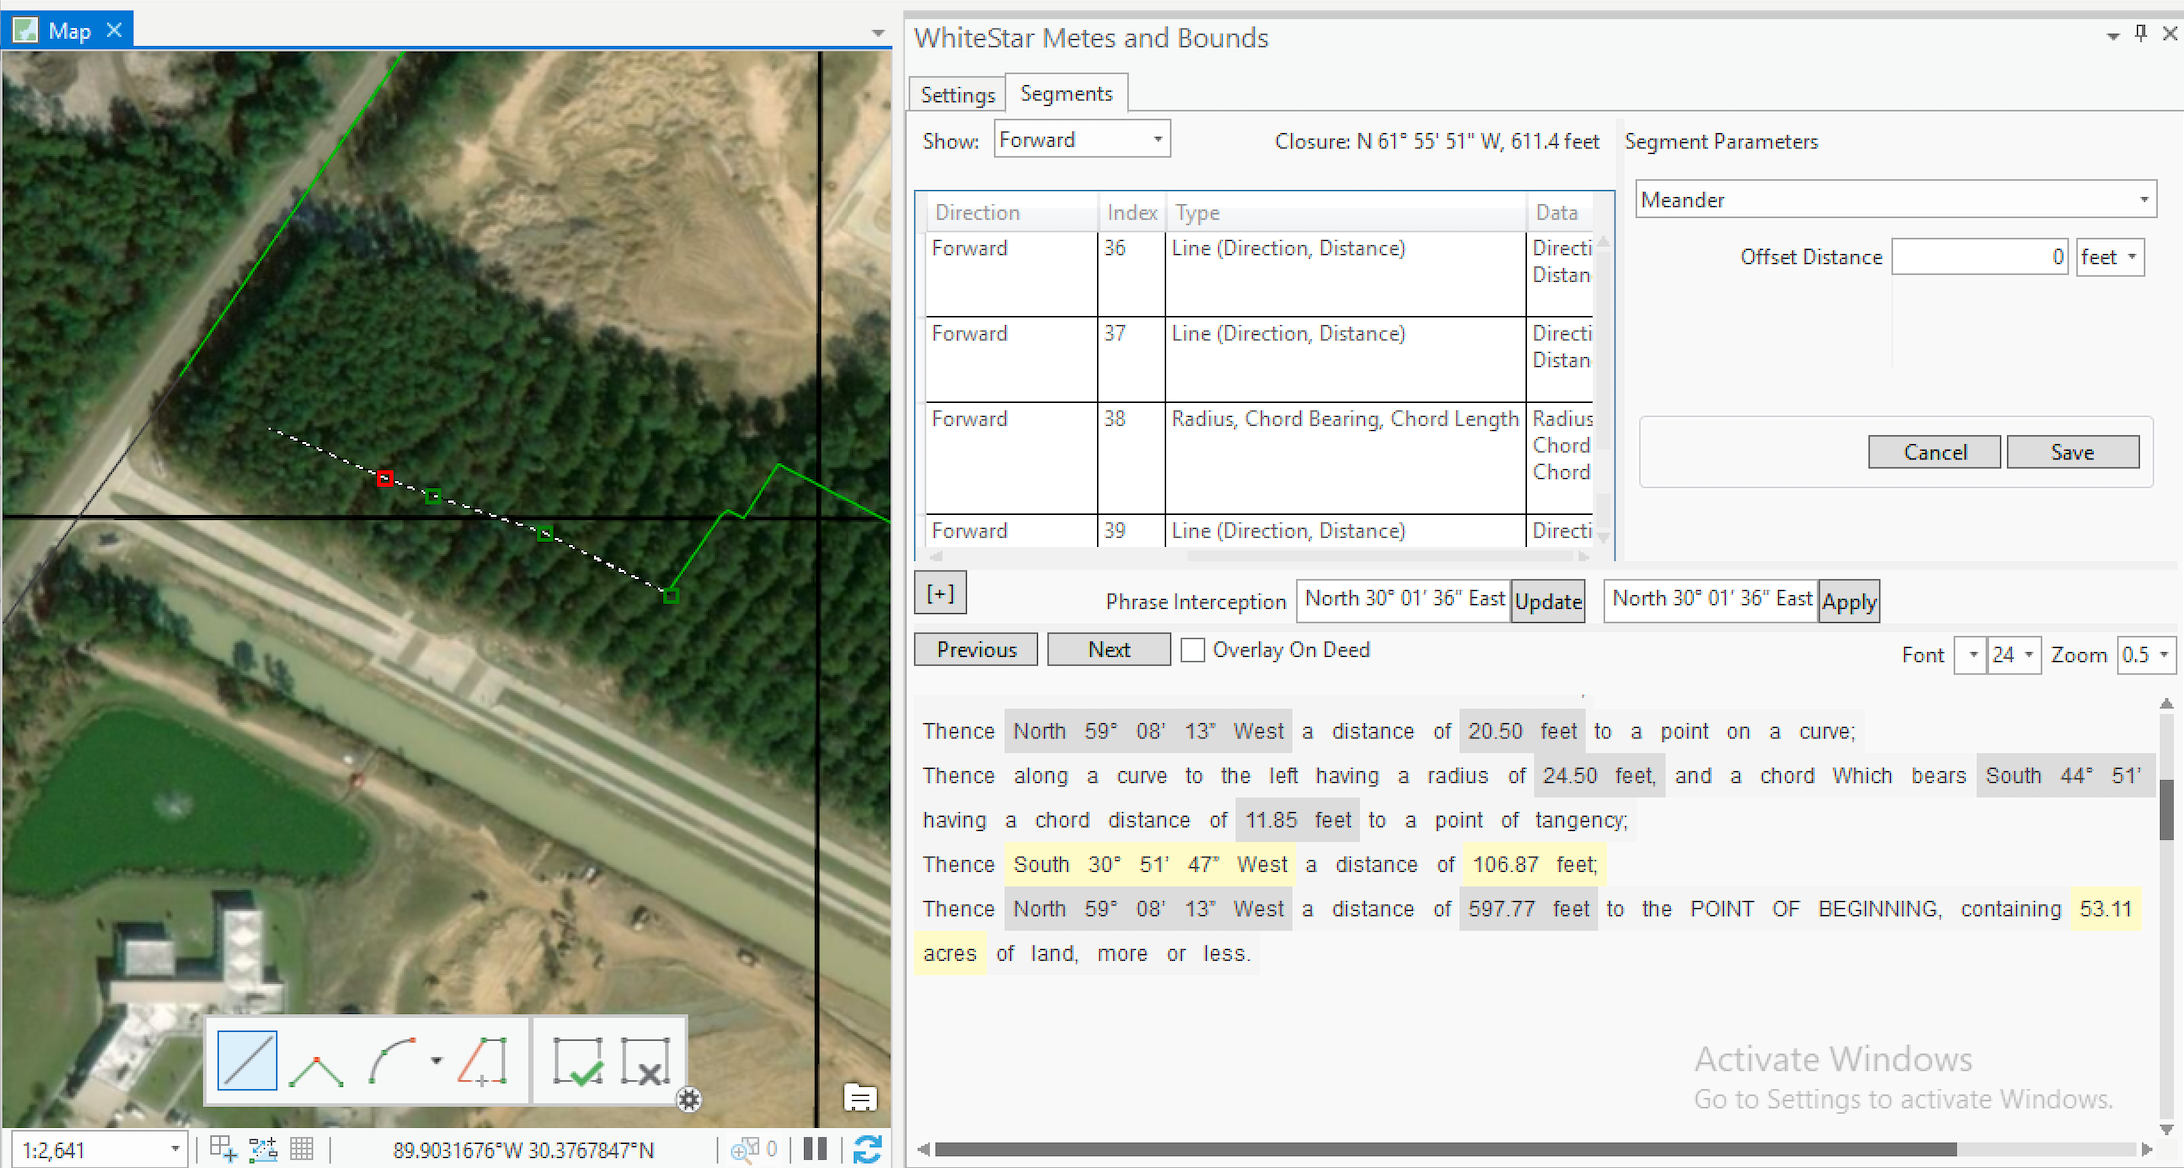Open the map pop-up panel icon
Screen dimensions: 2184x1168
point(860,1097)
